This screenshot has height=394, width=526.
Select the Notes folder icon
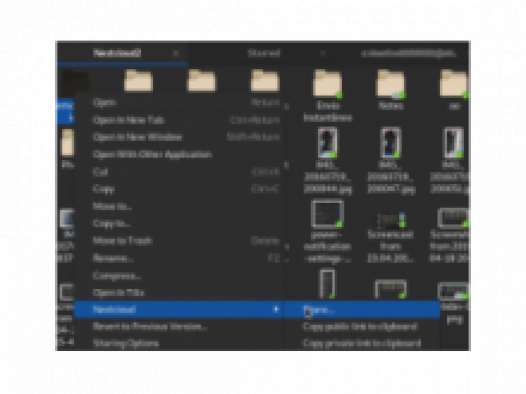(391, 84)
